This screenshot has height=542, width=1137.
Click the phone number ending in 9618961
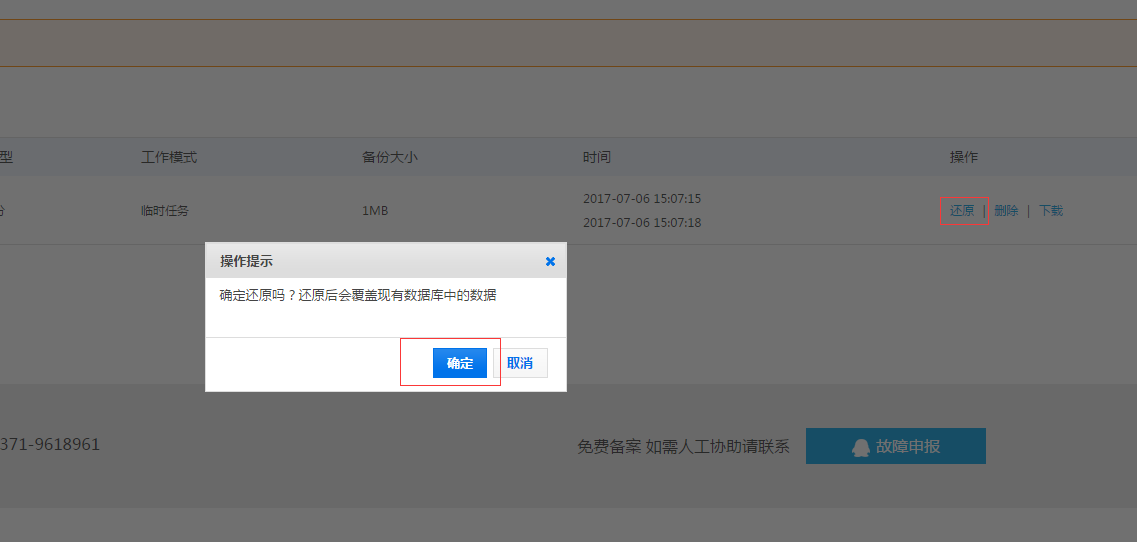50,445
